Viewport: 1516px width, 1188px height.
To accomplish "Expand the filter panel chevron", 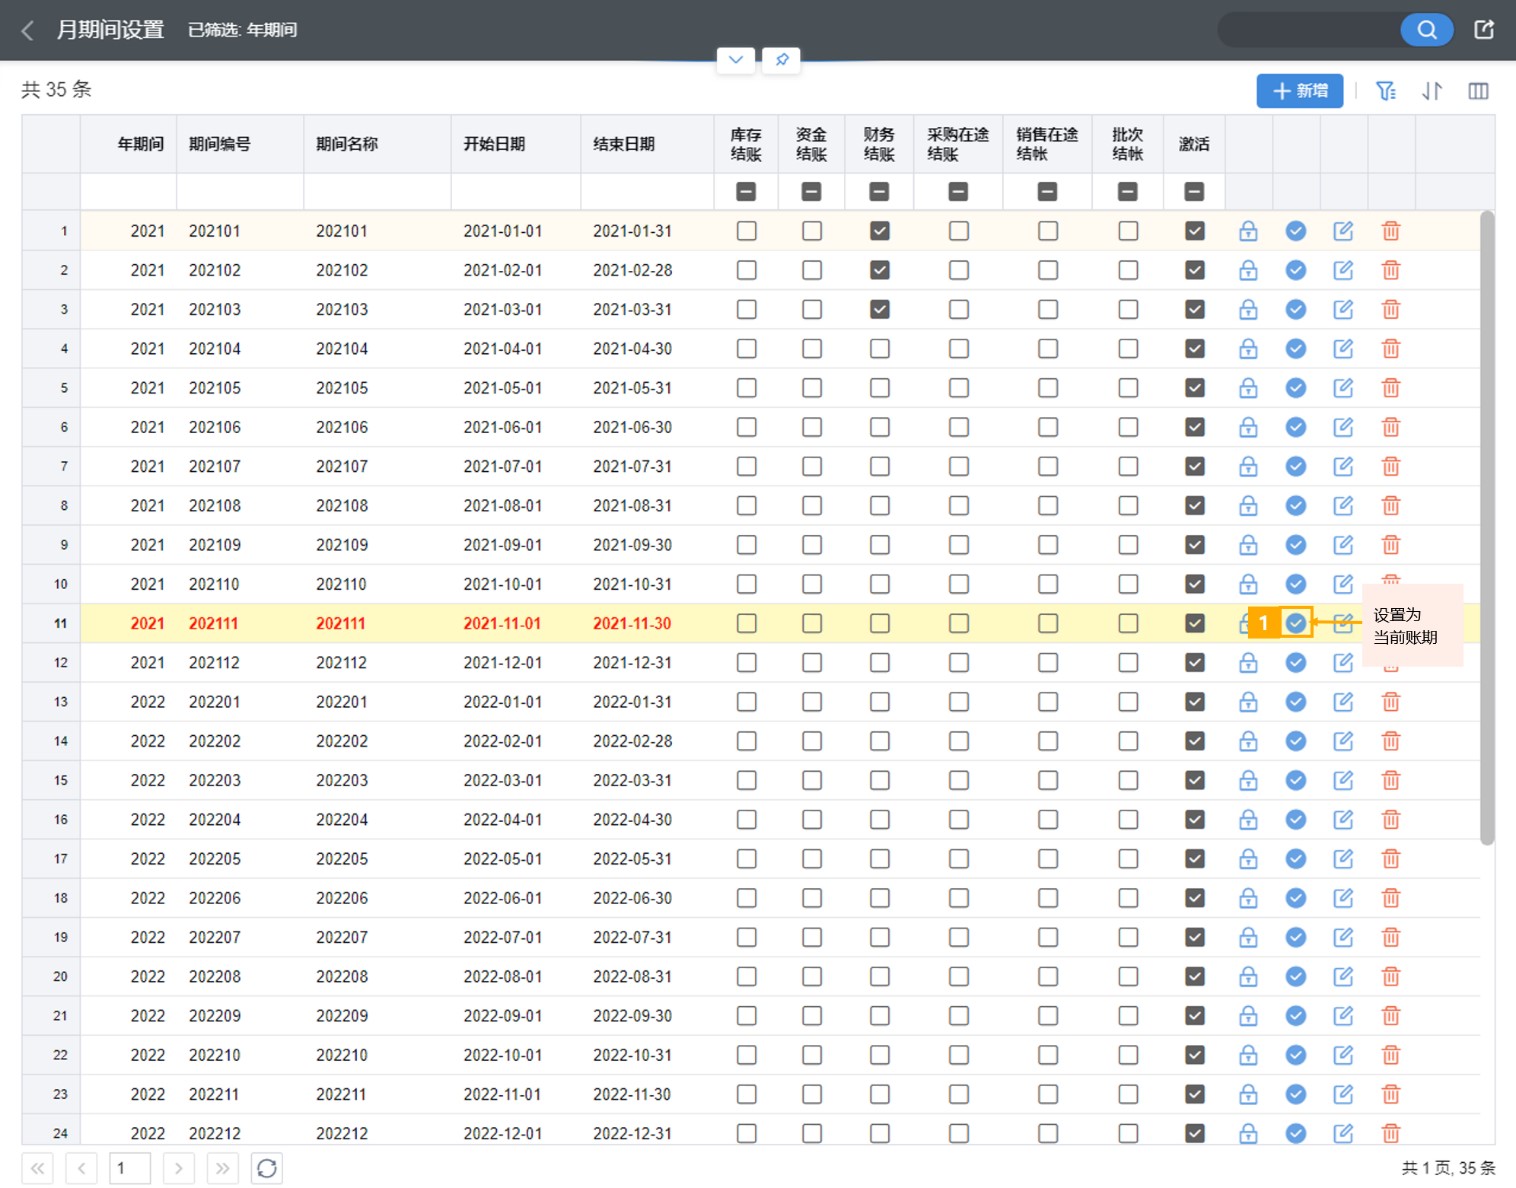I will [735, 60].
